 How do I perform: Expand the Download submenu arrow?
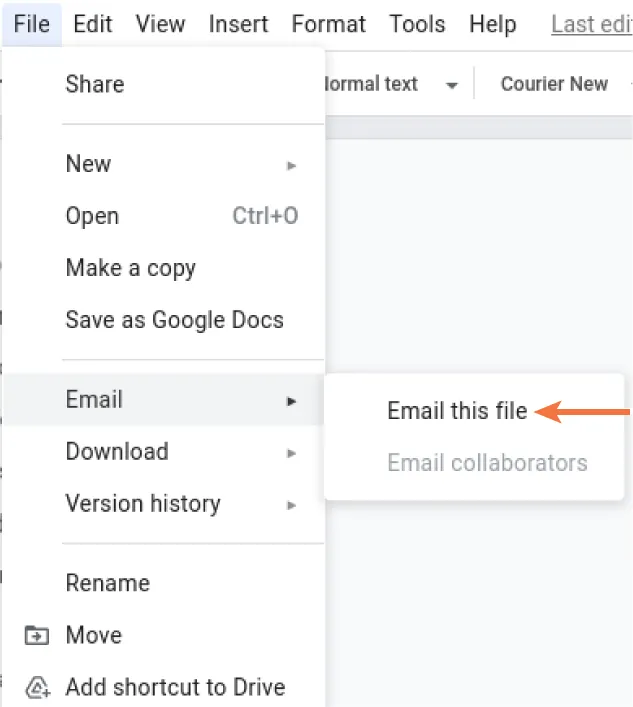(x=291, y=453)
